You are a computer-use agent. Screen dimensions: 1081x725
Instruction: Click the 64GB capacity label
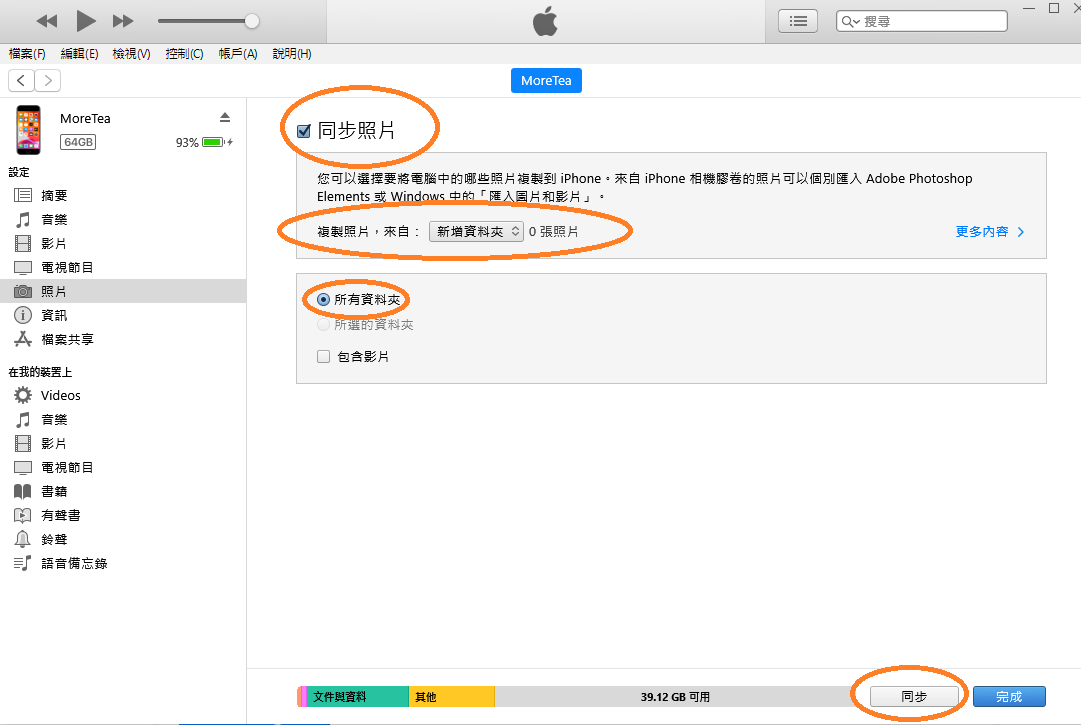[x=78, y=142]
